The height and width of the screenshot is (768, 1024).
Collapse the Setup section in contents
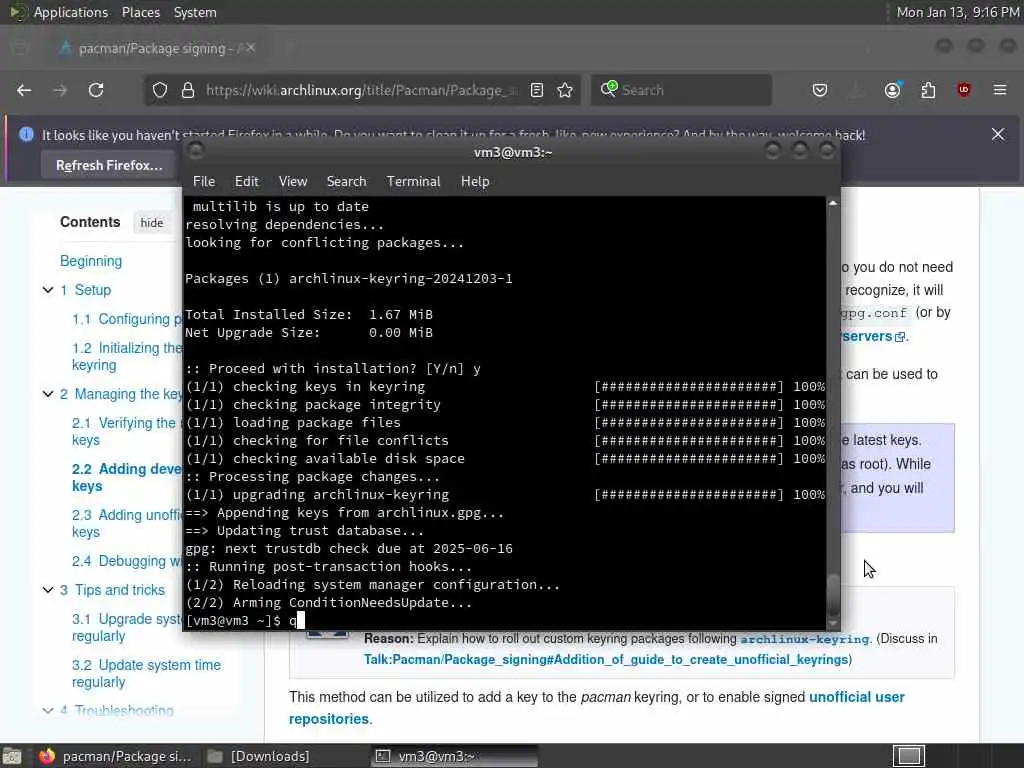click(48, 290)
